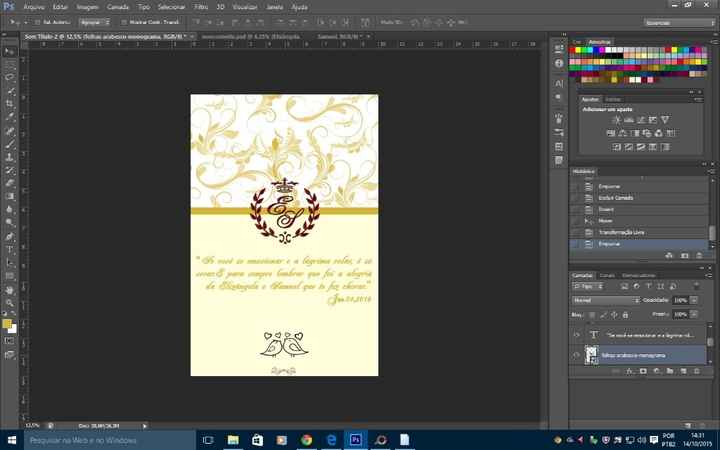Select the Lasso tool

(9, 78)
